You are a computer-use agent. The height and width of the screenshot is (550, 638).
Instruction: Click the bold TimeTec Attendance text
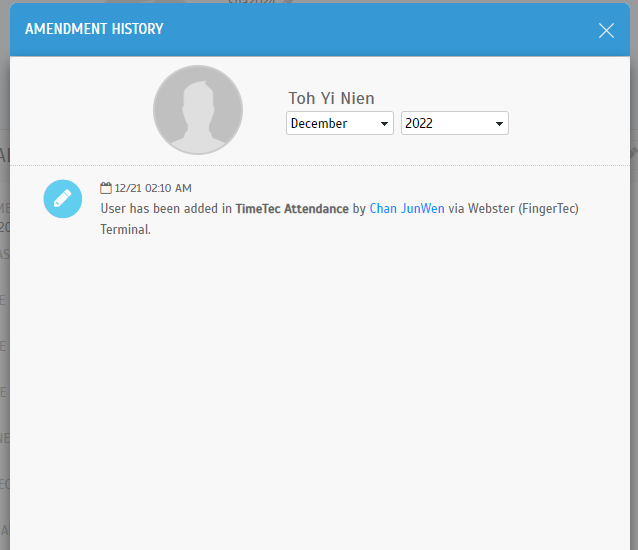(292, 209)
